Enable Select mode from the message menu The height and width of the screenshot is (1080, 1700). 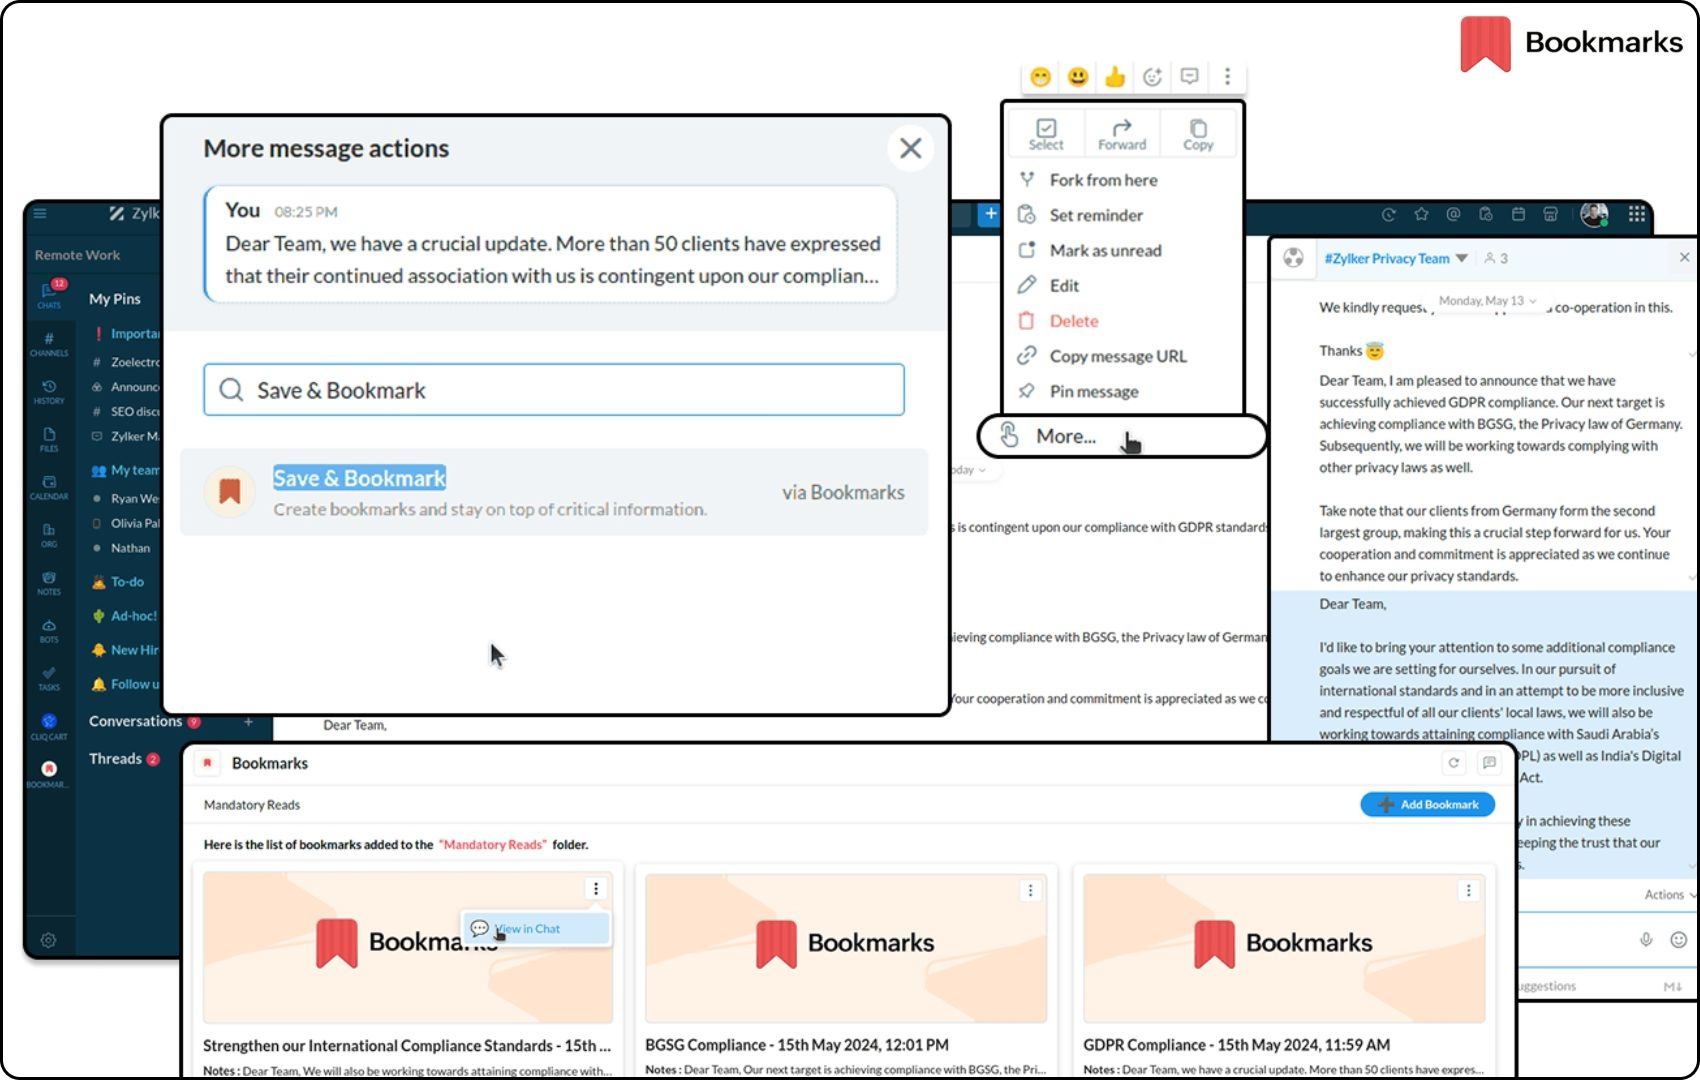pos(1045,133)
